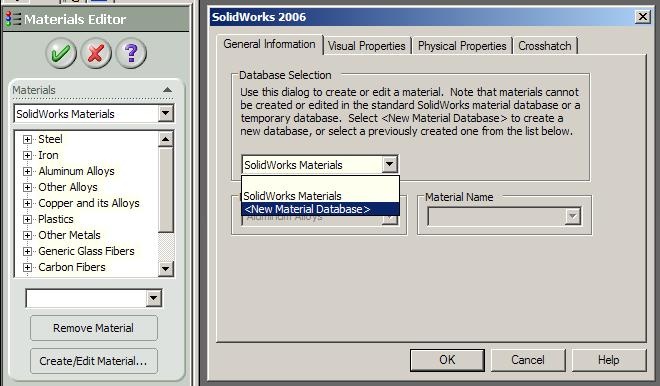Expand the Aluminum Alloys category
The image size is (660, 386).
click(27, 171)
